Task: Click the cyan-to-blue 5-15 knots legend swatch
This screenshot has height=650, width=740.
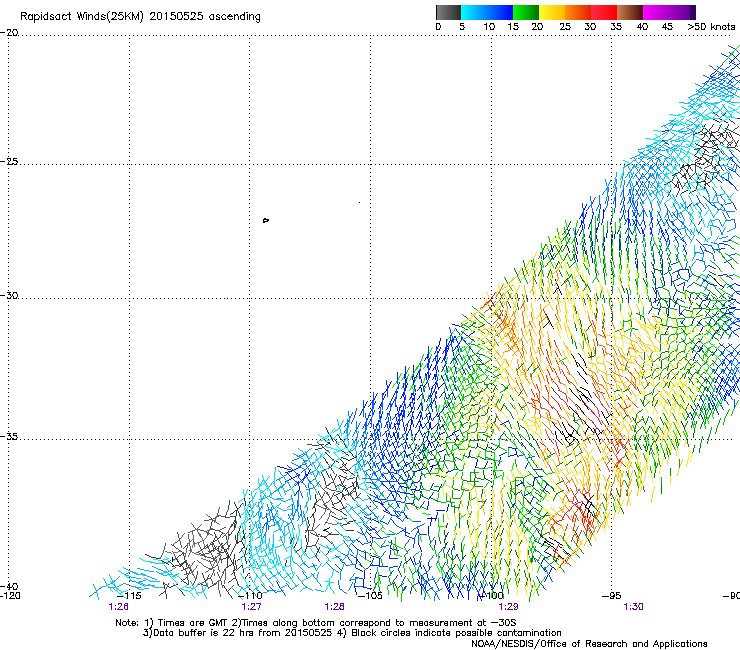Action: coord(487,12)
